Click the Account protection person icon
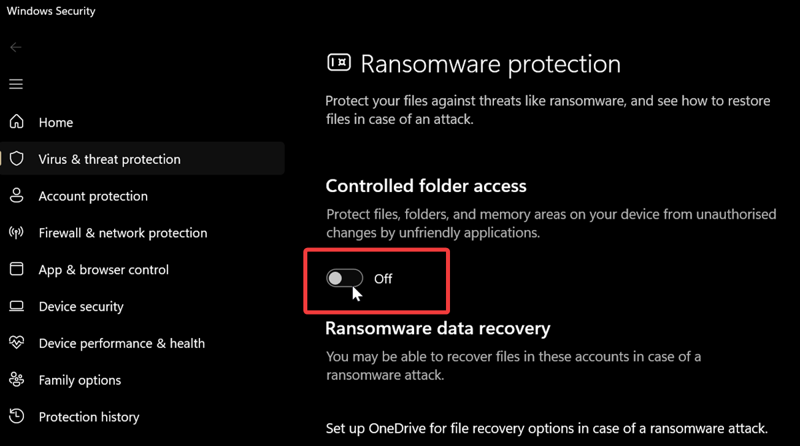The width and height of the screenshot is (800, 446). (16, 196)
